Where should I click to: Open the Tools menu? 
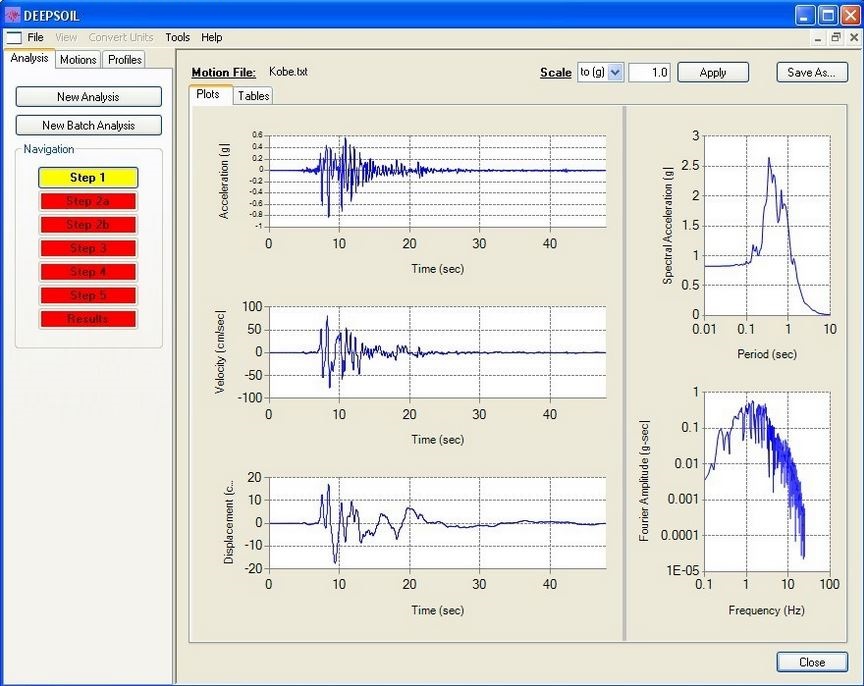pos(177,37)
